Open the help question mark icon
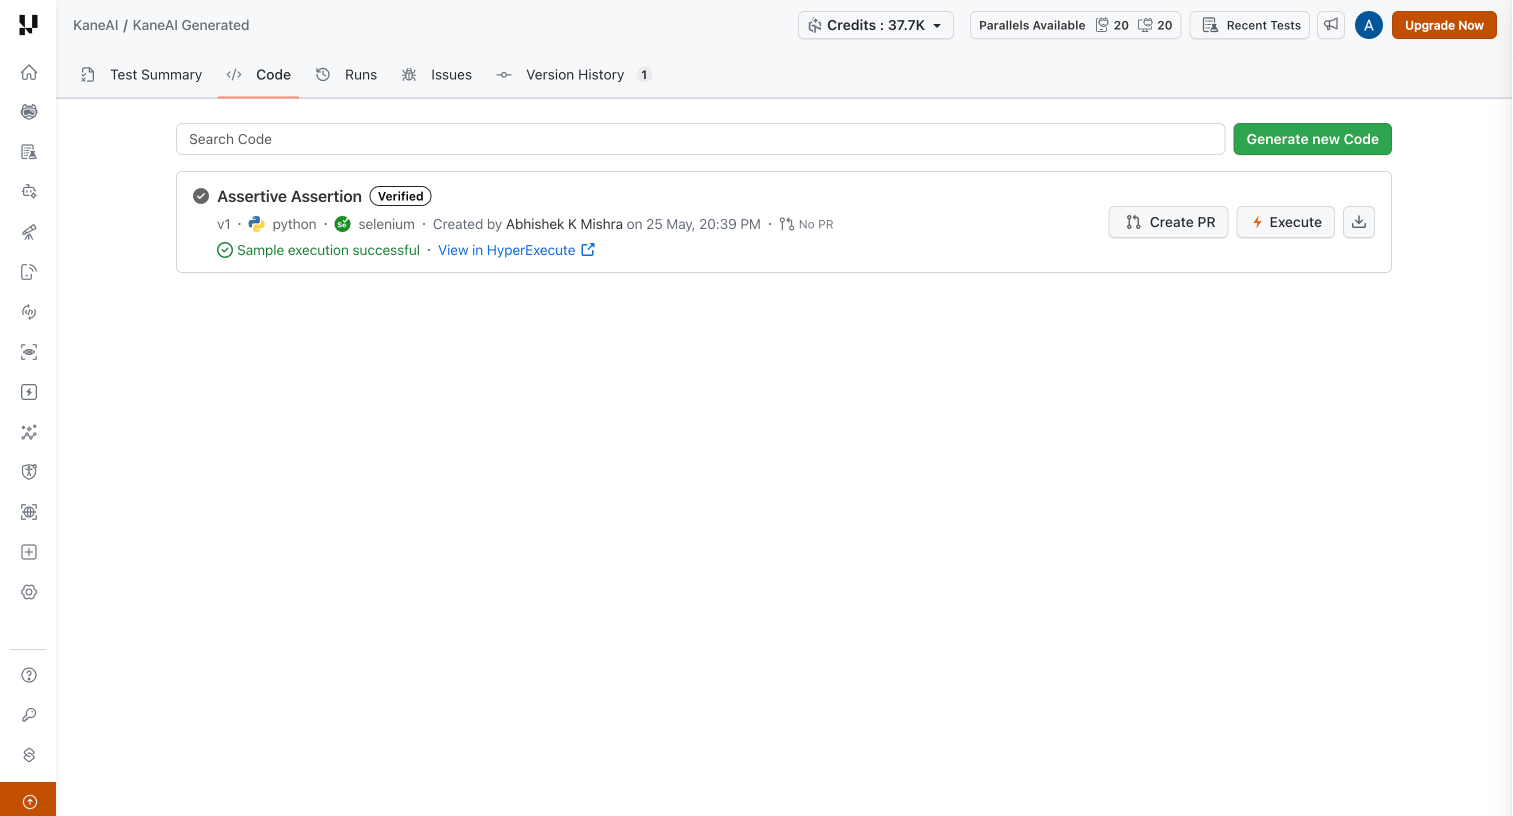 29,675
